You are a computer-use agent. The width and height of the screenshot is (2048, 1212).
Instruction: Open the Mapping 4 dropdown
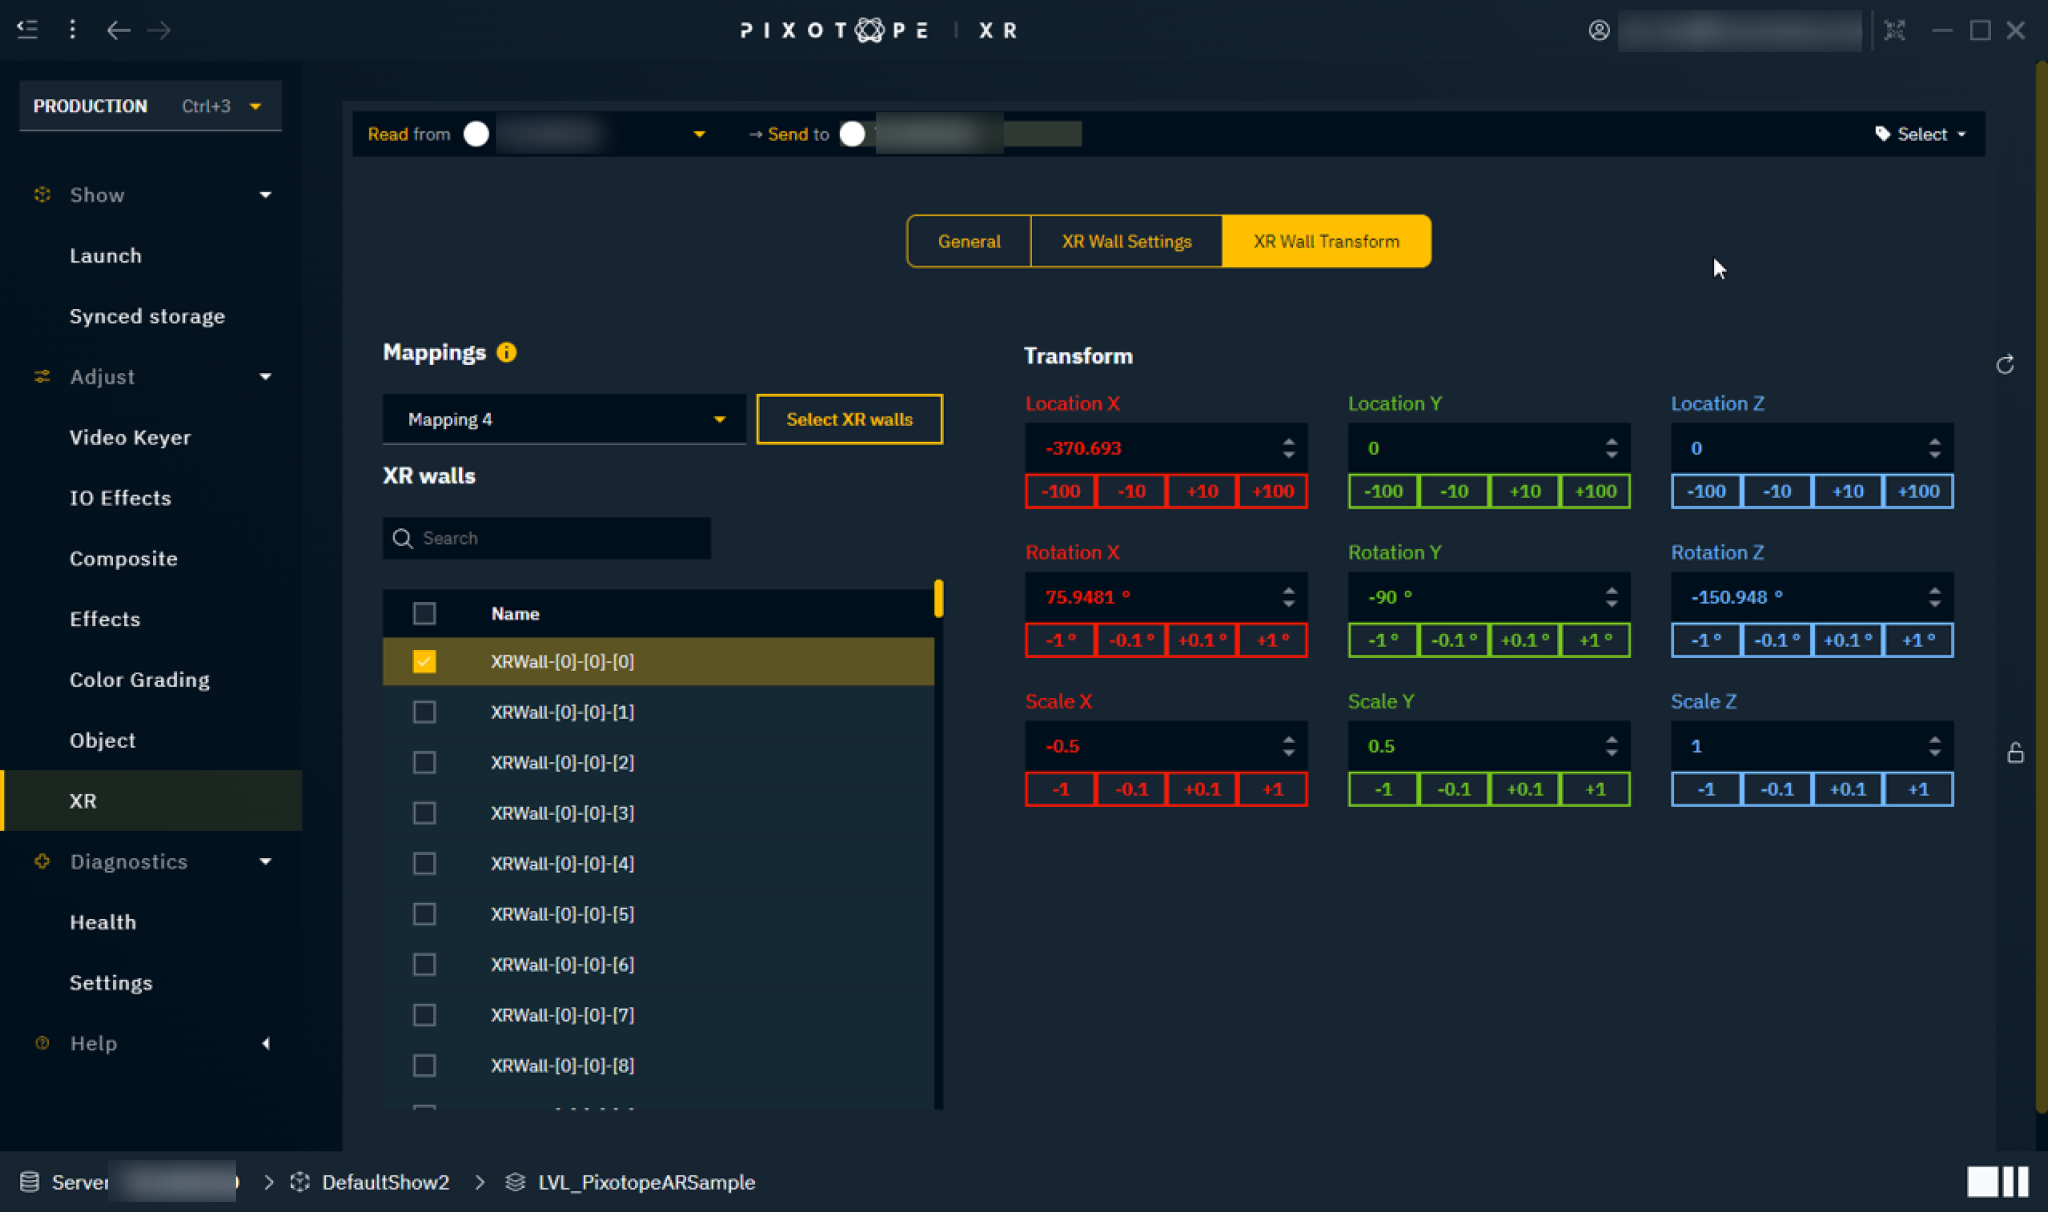tap(564, 419)
